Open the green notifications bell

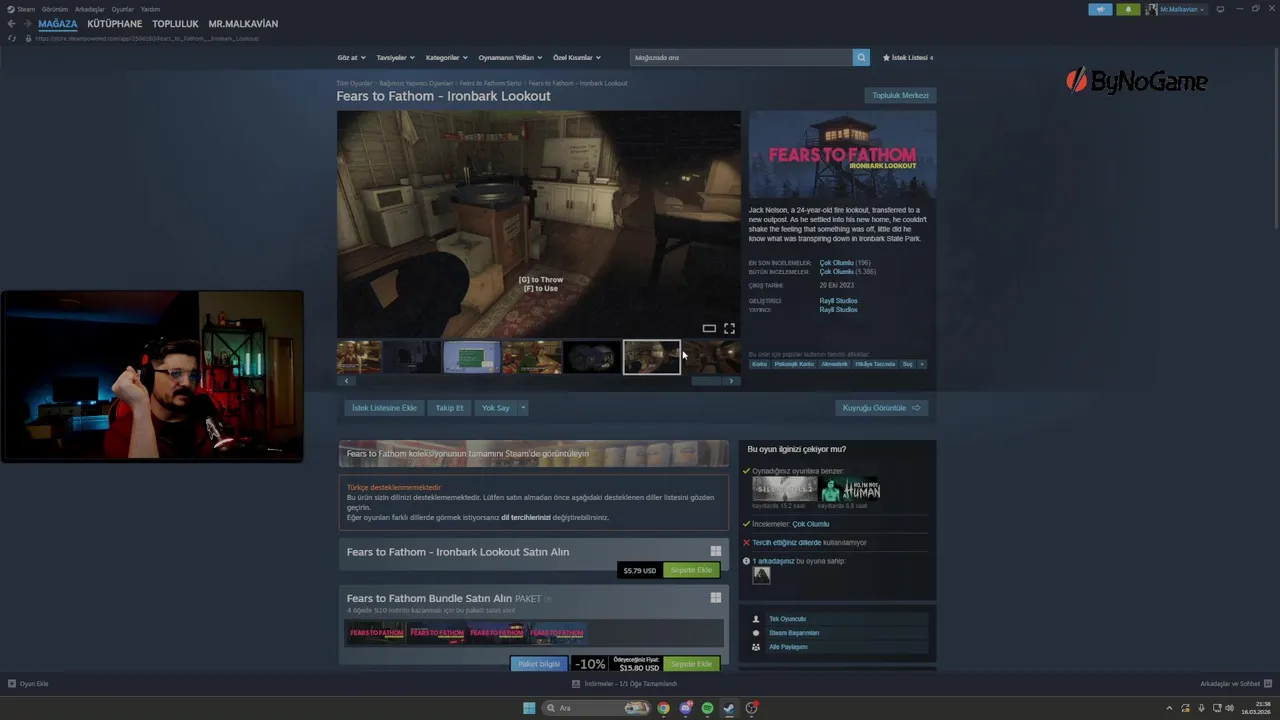1128,9
